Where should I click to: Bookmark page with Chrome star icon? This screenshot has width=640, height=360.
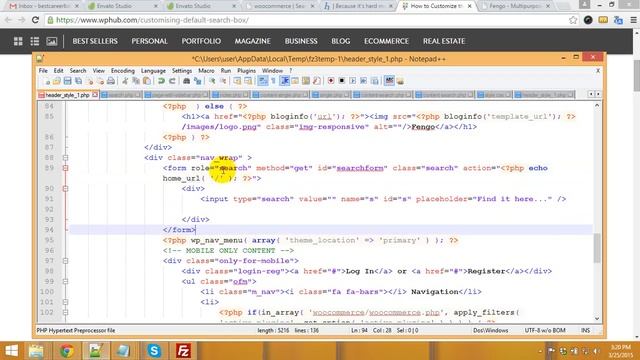click(x=573, y=20)
